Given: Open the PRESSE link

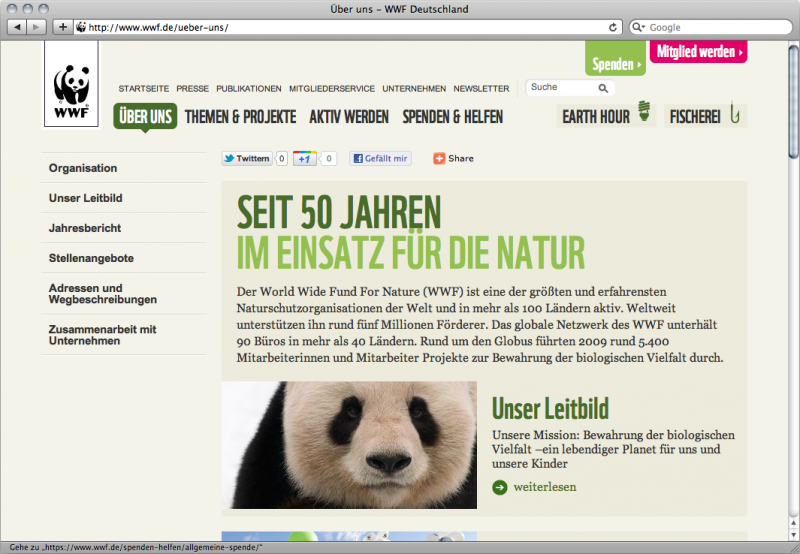Looking at the screenshot, I should 192,89.
